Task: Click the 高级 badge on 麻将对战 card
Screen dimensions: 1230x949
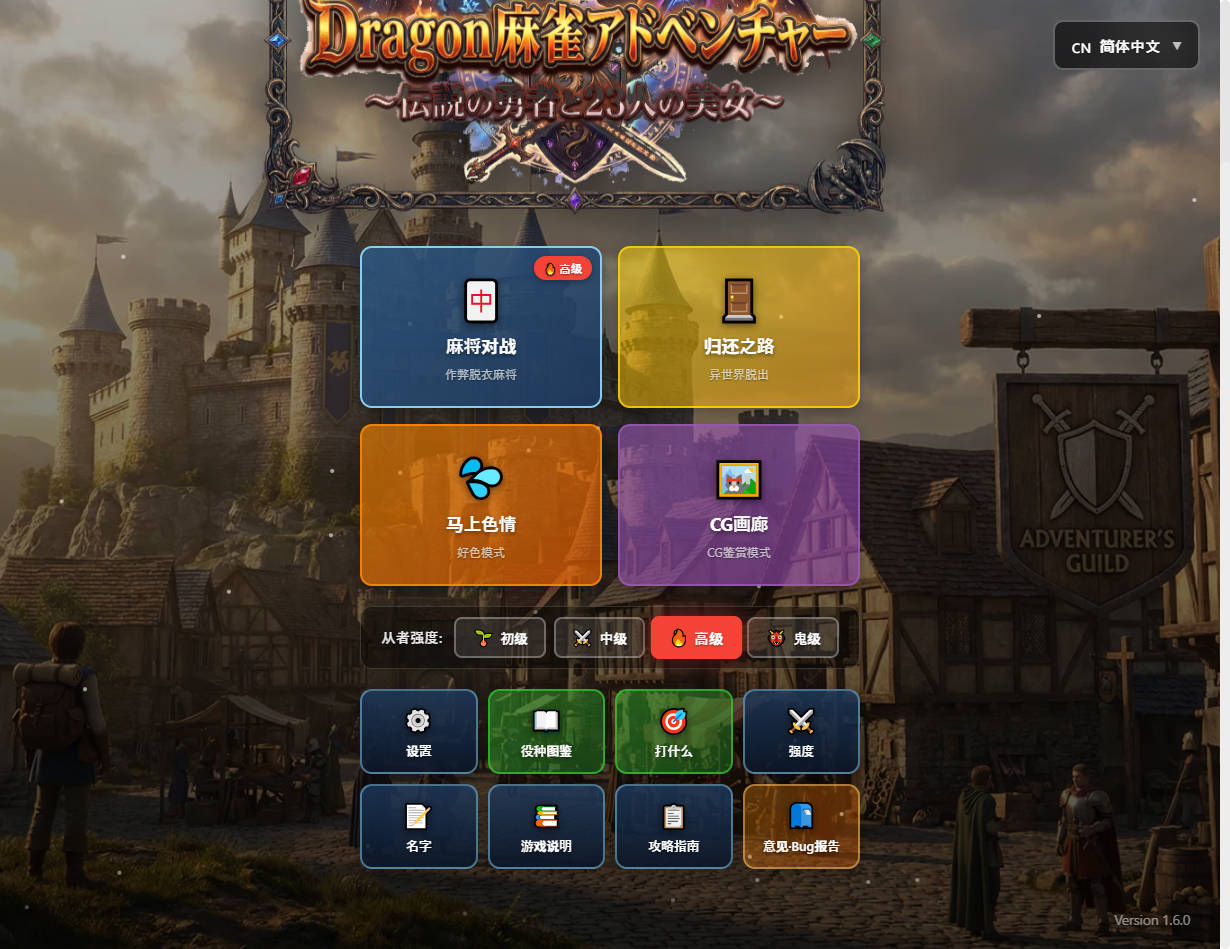Action: 563,268
